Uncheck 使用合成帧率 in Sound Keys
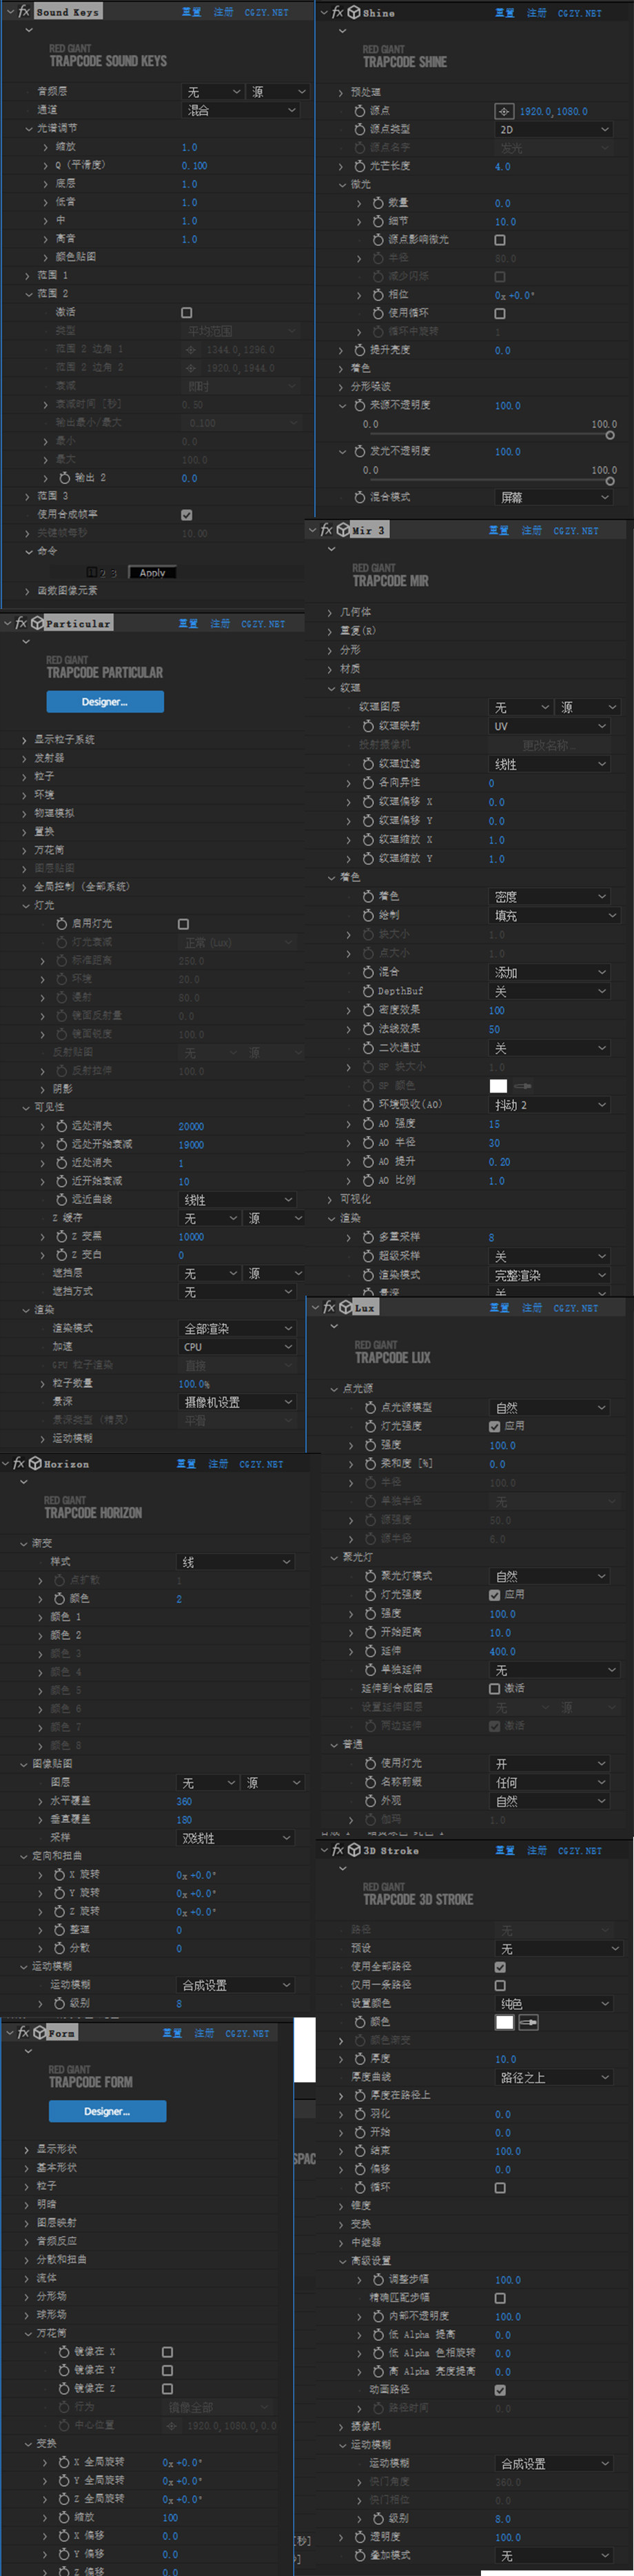The image size is (634, 2576). (x=187, y=515)
